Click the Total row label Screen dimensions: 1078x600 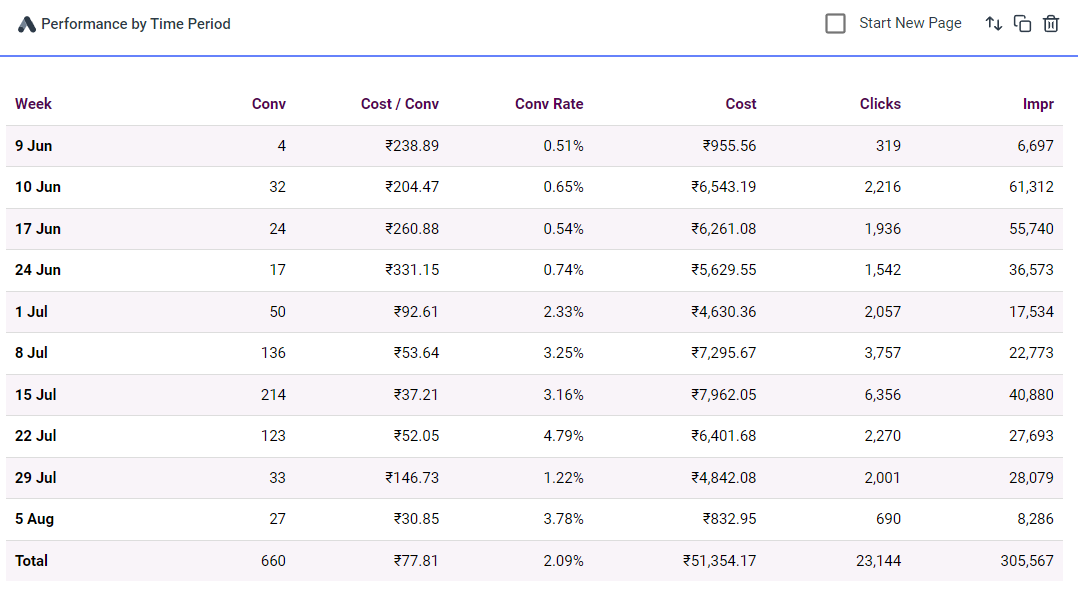click(31, 561)
